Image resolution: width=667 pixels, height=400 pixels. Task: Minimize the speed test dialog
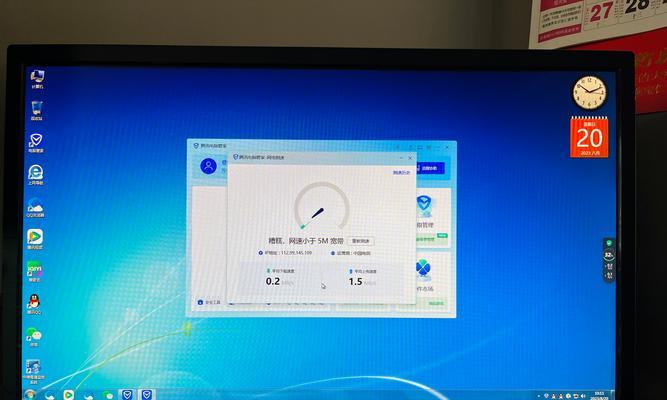(x=401, y=158)
